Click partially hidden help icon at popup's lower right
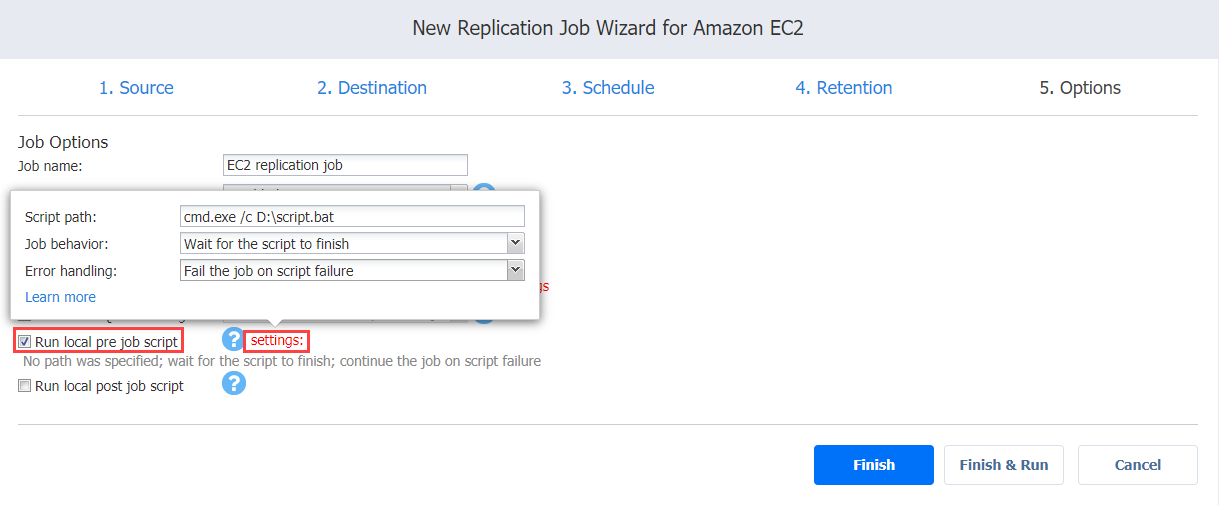This screenshot has width=1219, height=505. point(484,317)
